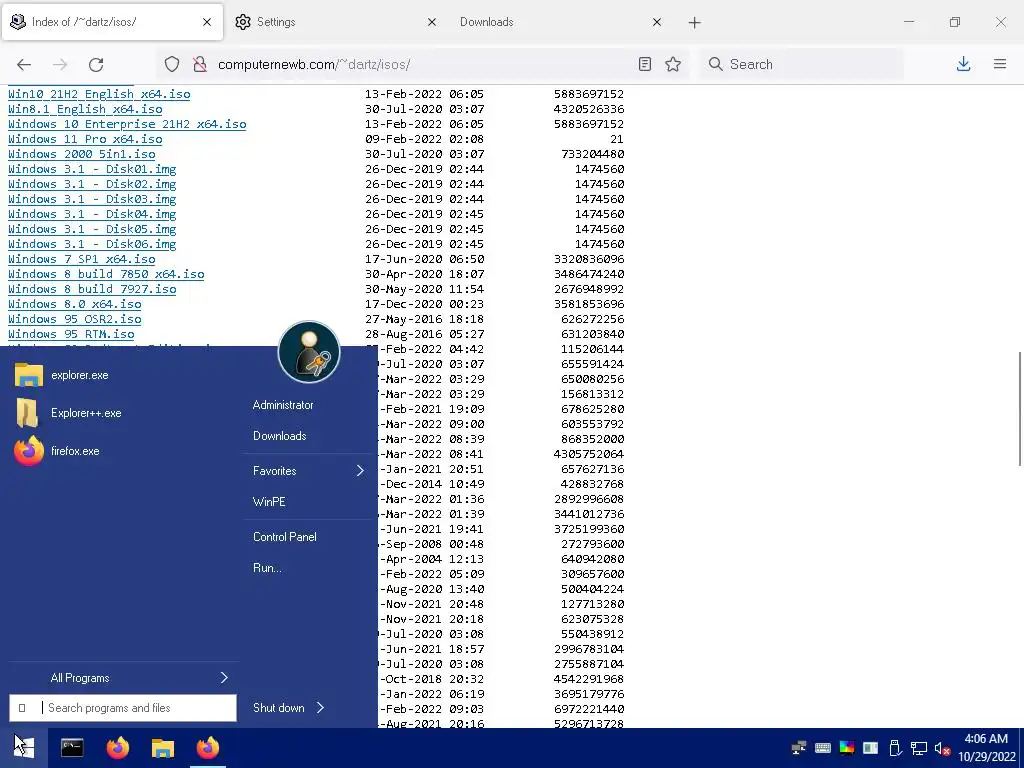
Task: Click the browser back arrow
Action: coord(24,64)
